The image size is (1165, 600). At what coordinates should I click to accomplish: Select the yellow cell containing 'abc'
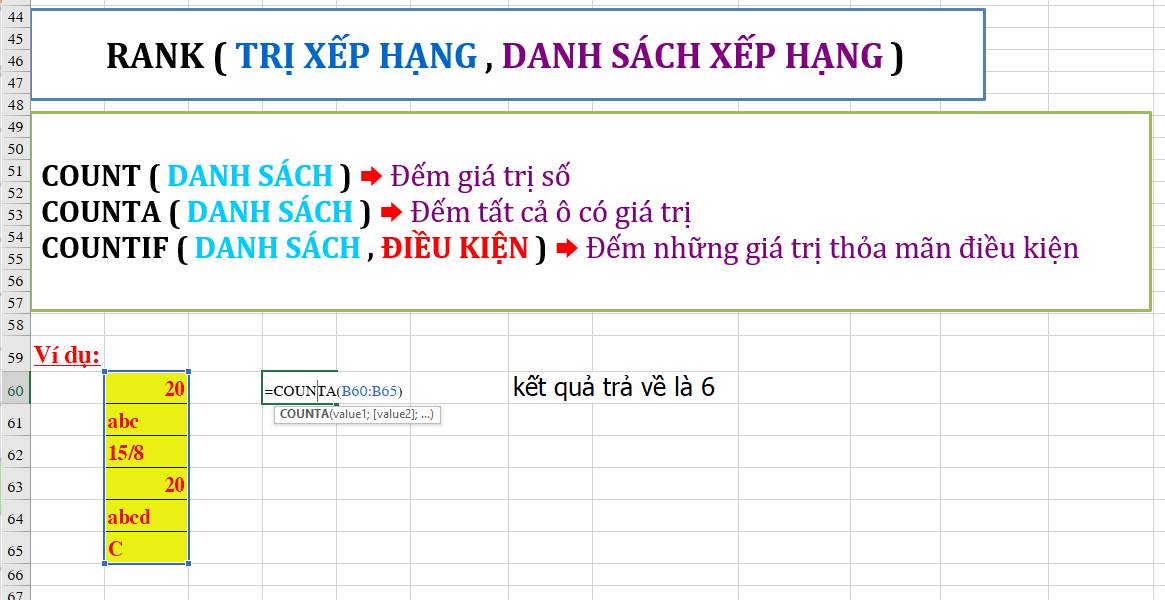click(x=146, y=421)
